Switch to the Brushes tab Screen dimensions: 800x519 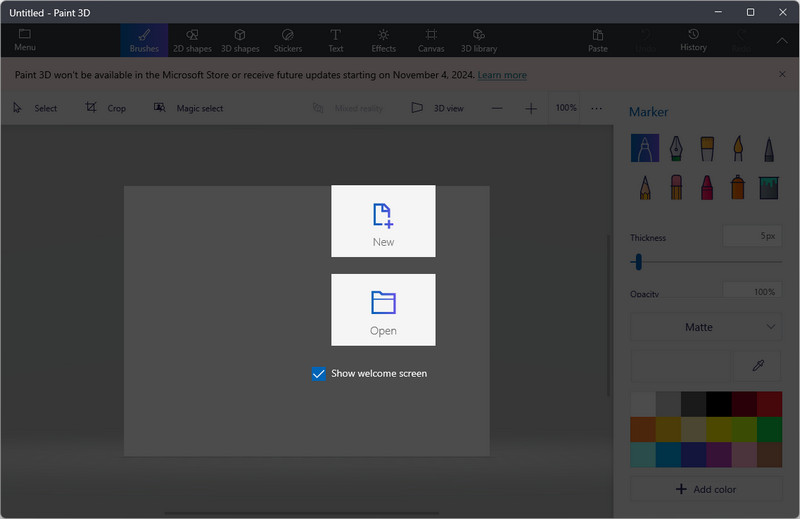144,40
